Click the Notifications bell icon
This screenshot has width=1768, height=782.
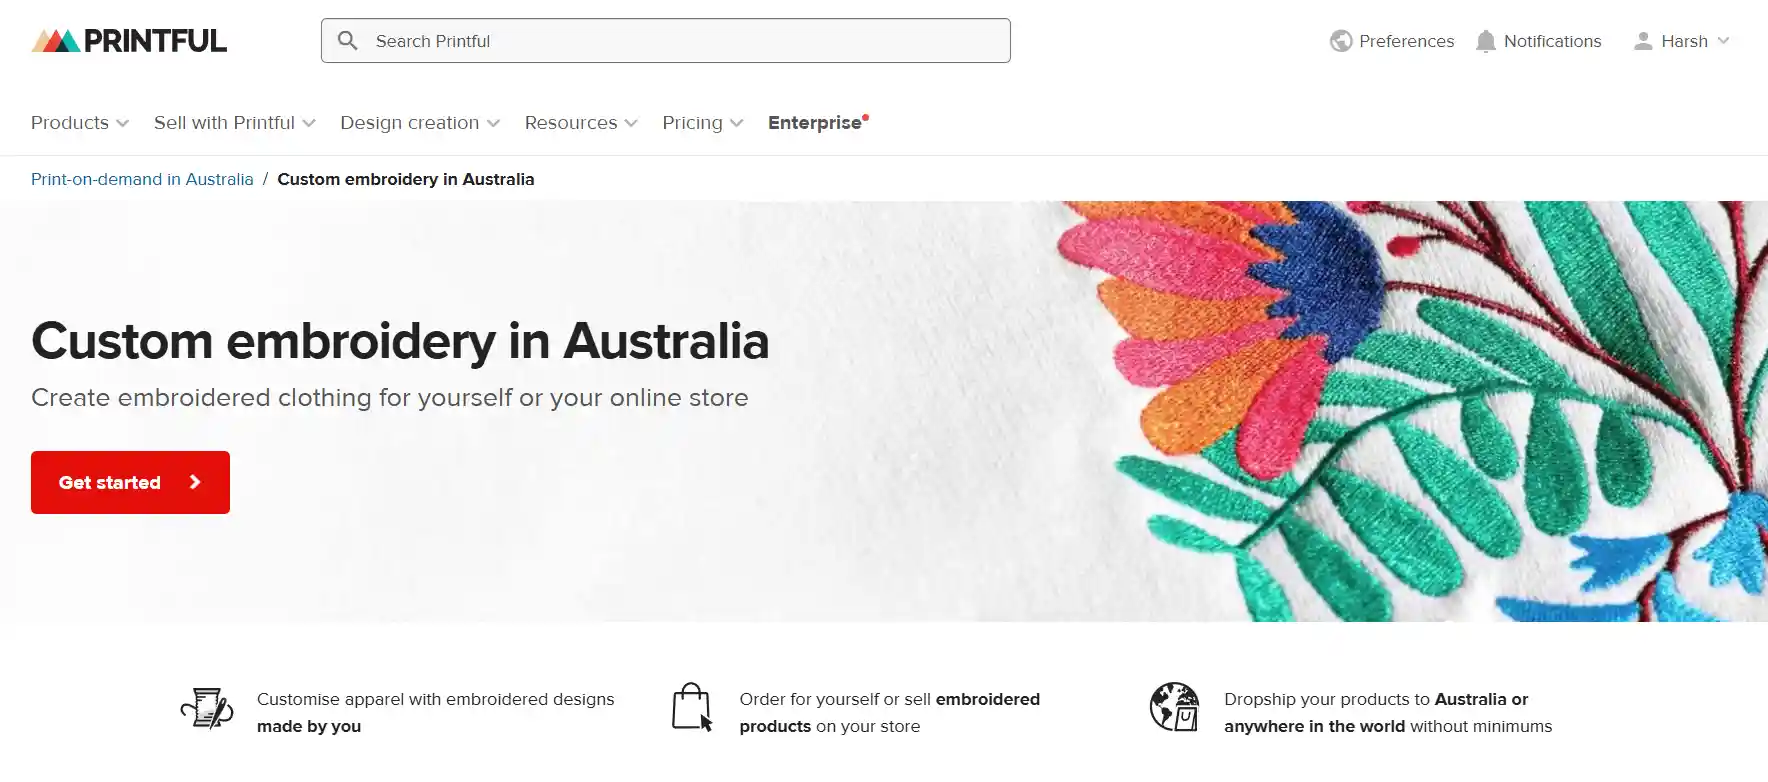pos(1486,41)
